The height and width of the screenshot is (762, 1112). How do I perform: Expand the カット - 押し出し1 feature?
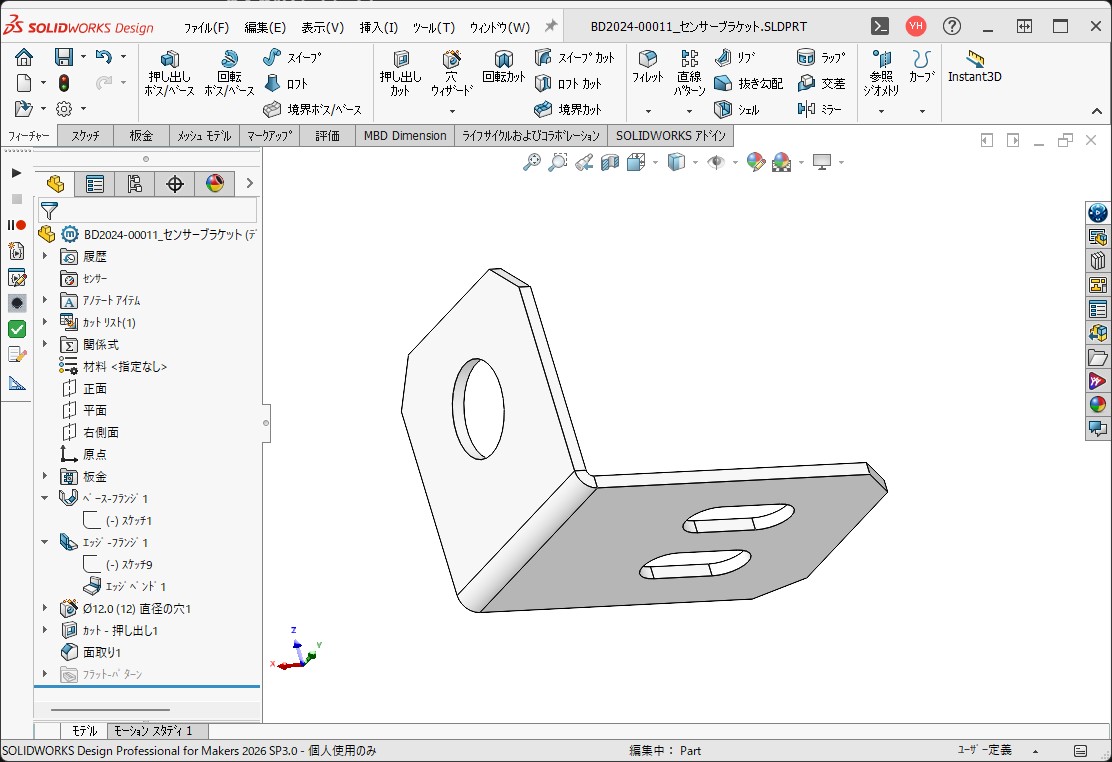pos(45,630)
